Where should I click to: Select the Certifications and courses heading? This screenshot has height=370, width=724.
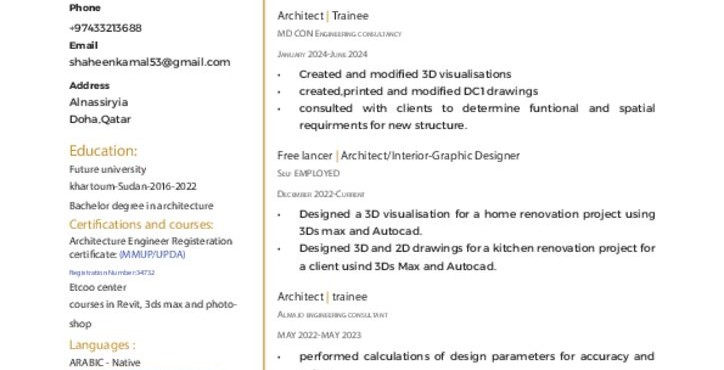click(141, 224)
